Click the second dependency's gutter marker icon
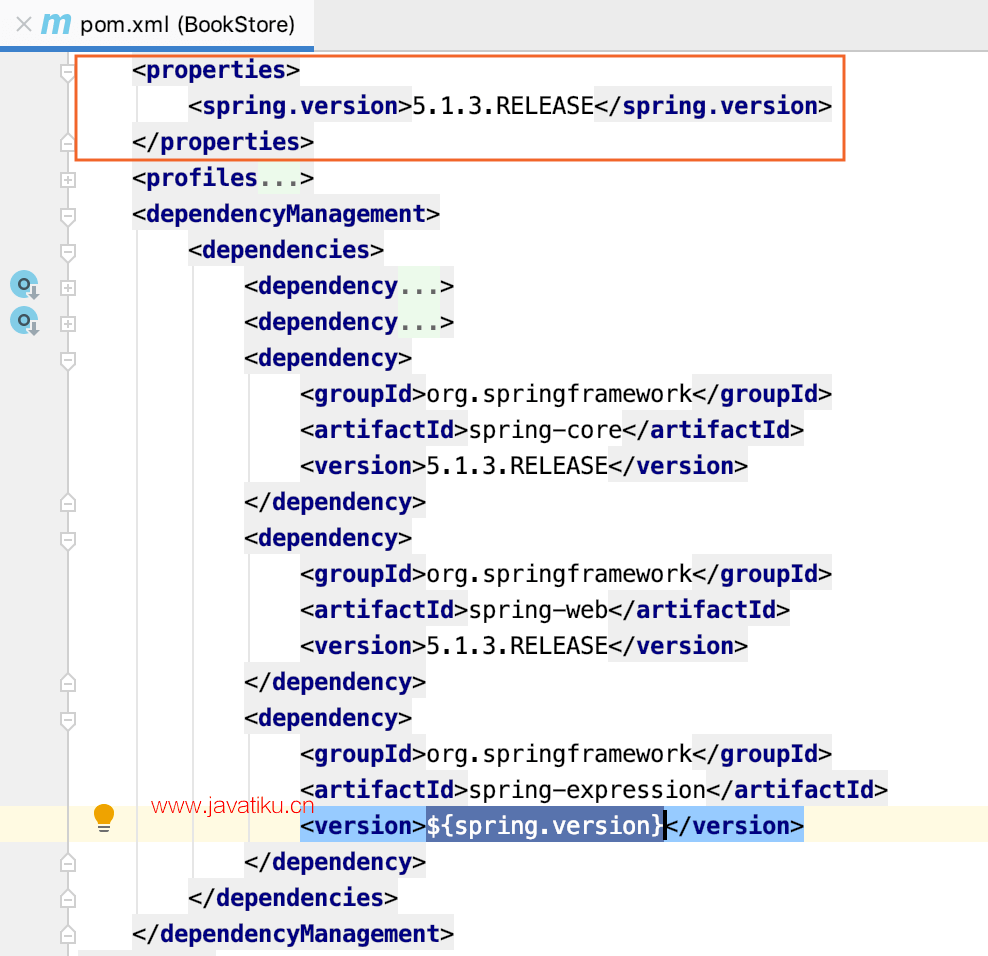 click(x=24, y=322)
